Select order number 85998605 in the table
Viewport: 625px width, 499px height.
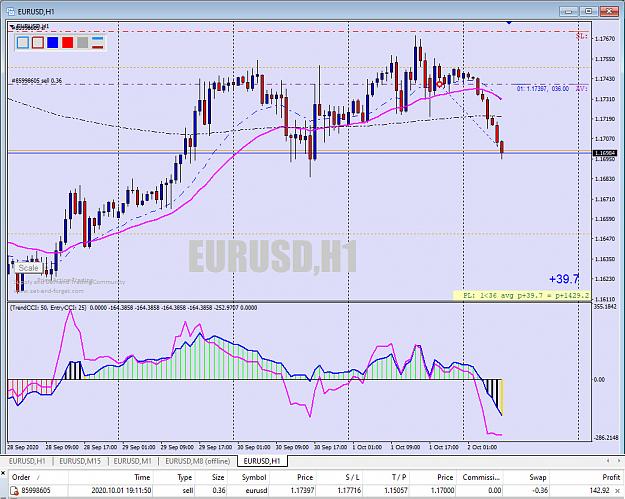click(36, 491)
